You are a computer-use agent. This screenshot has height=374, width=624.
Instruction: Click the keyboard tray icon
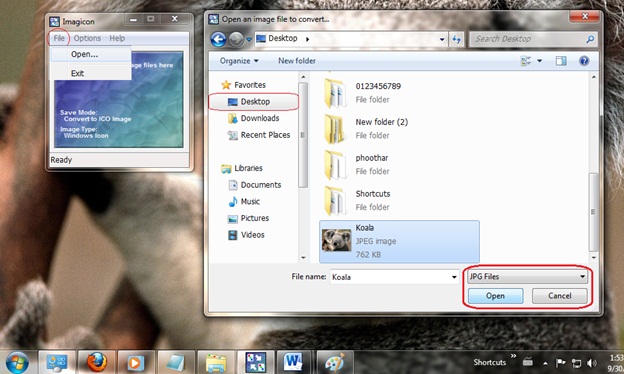(x=528, y=362)
